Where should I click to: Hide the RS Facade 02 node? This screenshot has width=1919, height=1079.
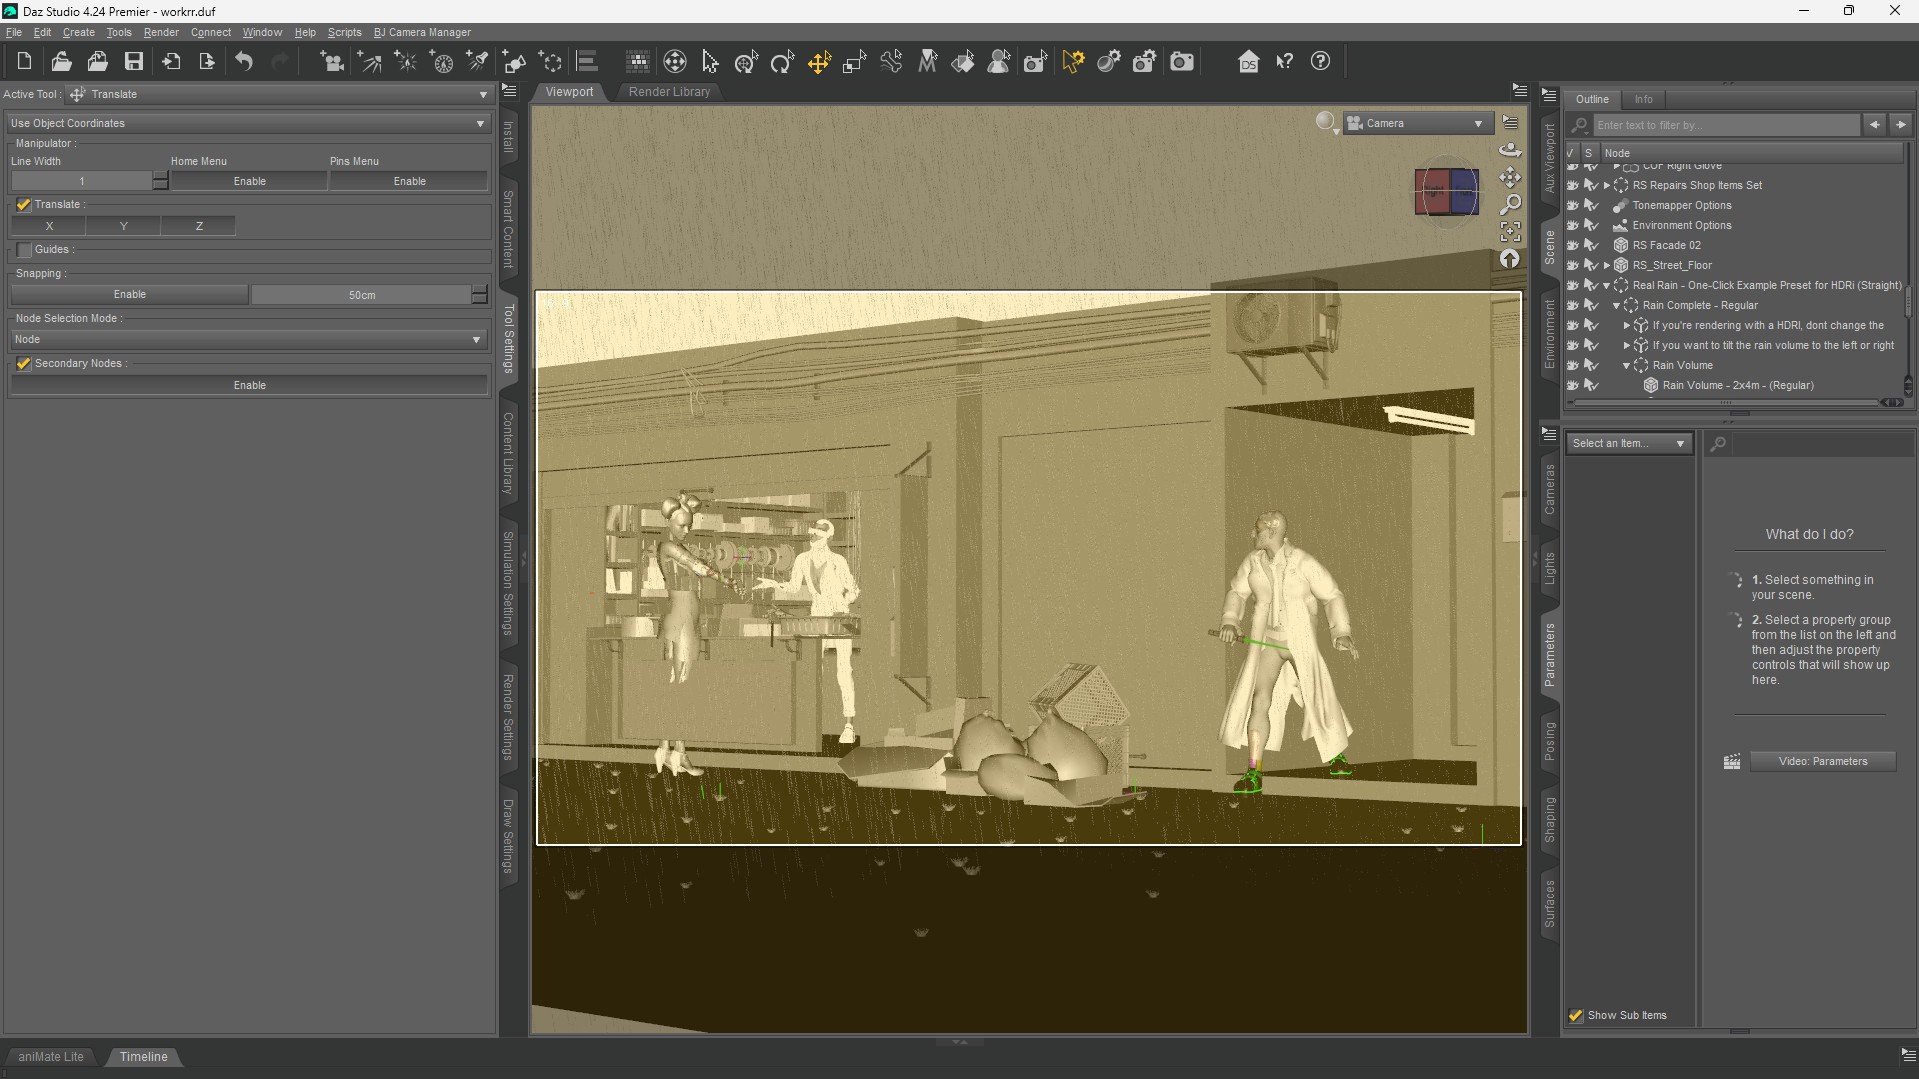(1572, 245)
